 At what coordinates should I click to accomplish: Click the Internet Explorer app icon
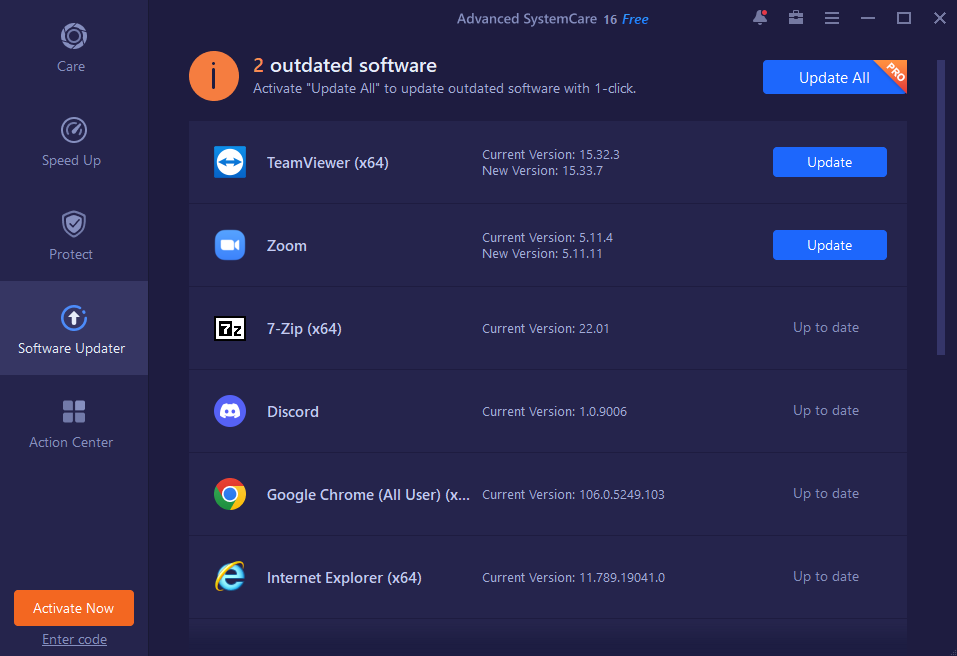[x=230, y=577]
